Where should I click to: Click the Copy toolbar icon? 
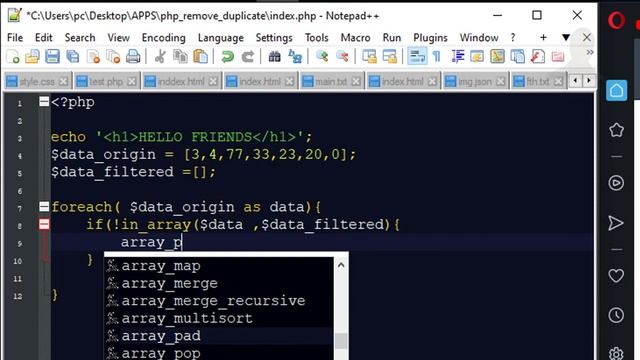pos(180,57)
